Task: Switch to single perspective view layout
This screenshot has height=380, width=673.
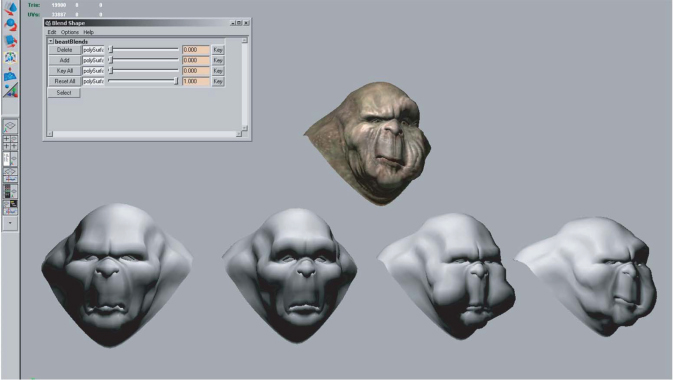Action: pyautogui.click(x=10, y=126)
